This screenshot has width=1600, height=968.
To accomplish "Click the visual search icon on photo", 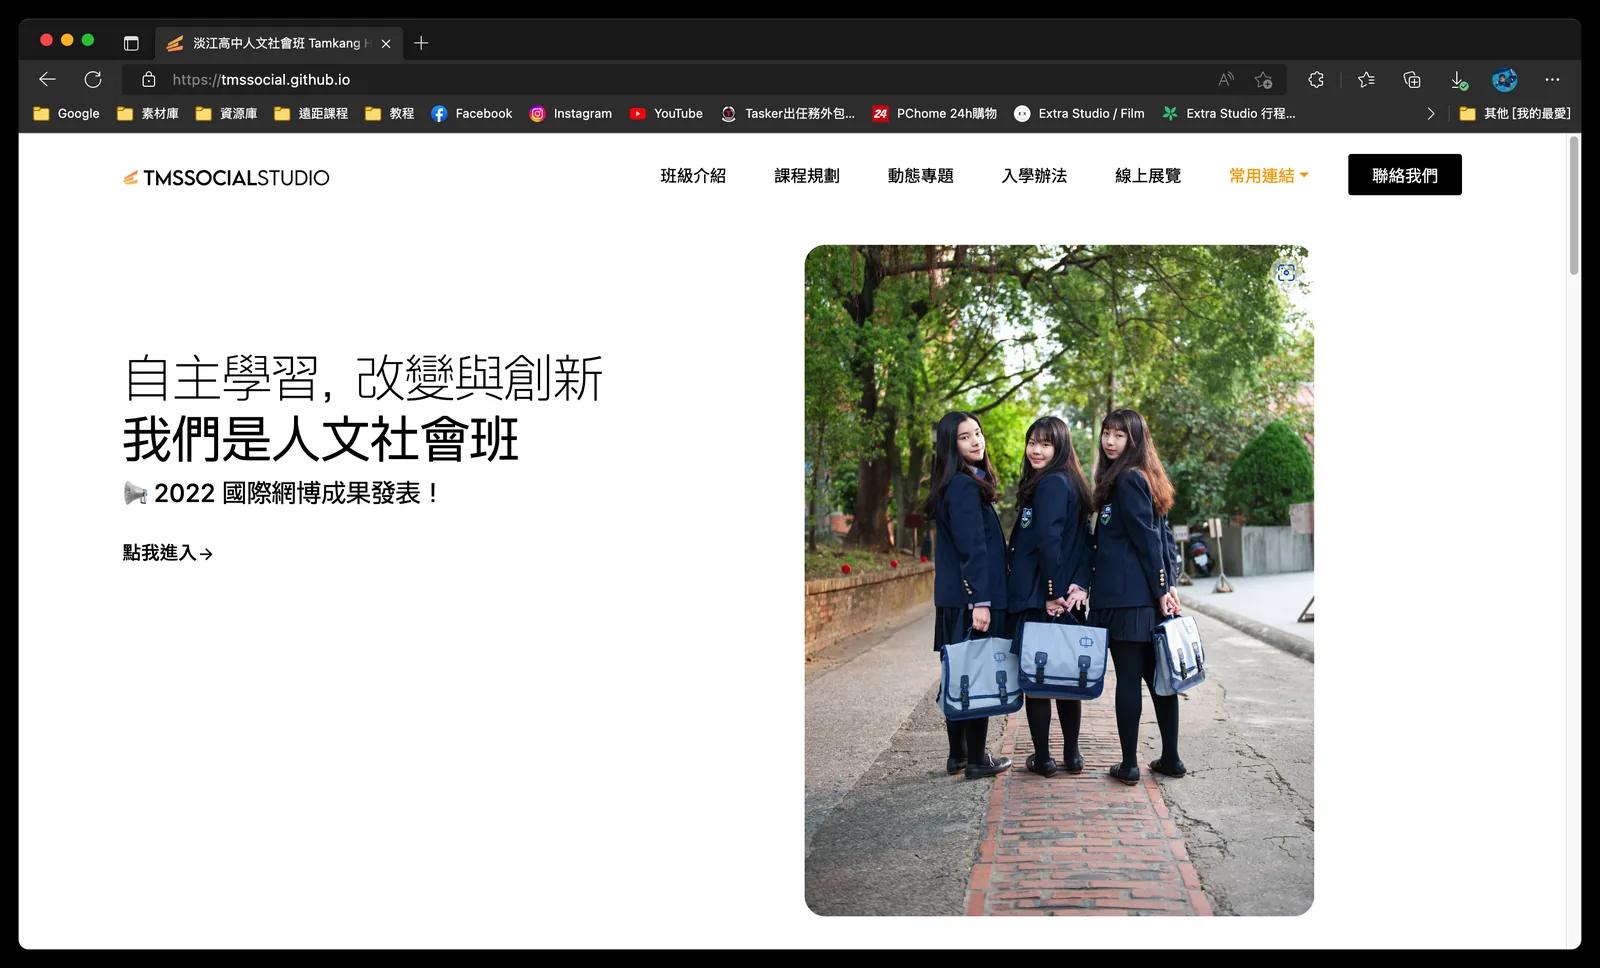I will (1286, 272).
